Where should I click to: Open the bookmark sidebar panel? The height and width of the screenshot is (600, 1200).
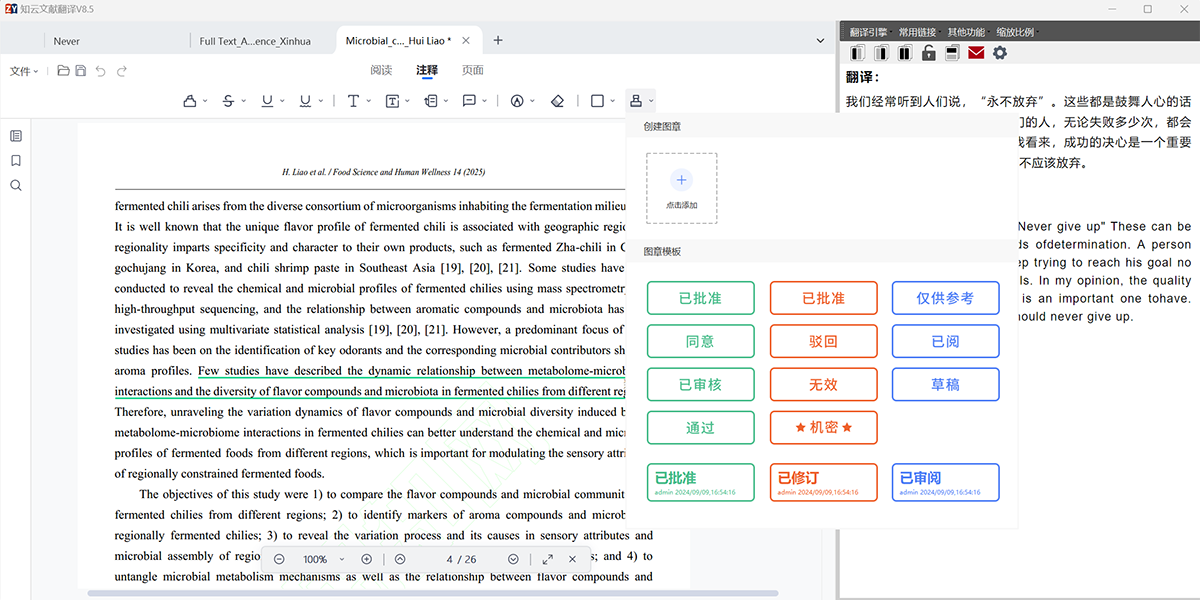click(x=15, y=161)
